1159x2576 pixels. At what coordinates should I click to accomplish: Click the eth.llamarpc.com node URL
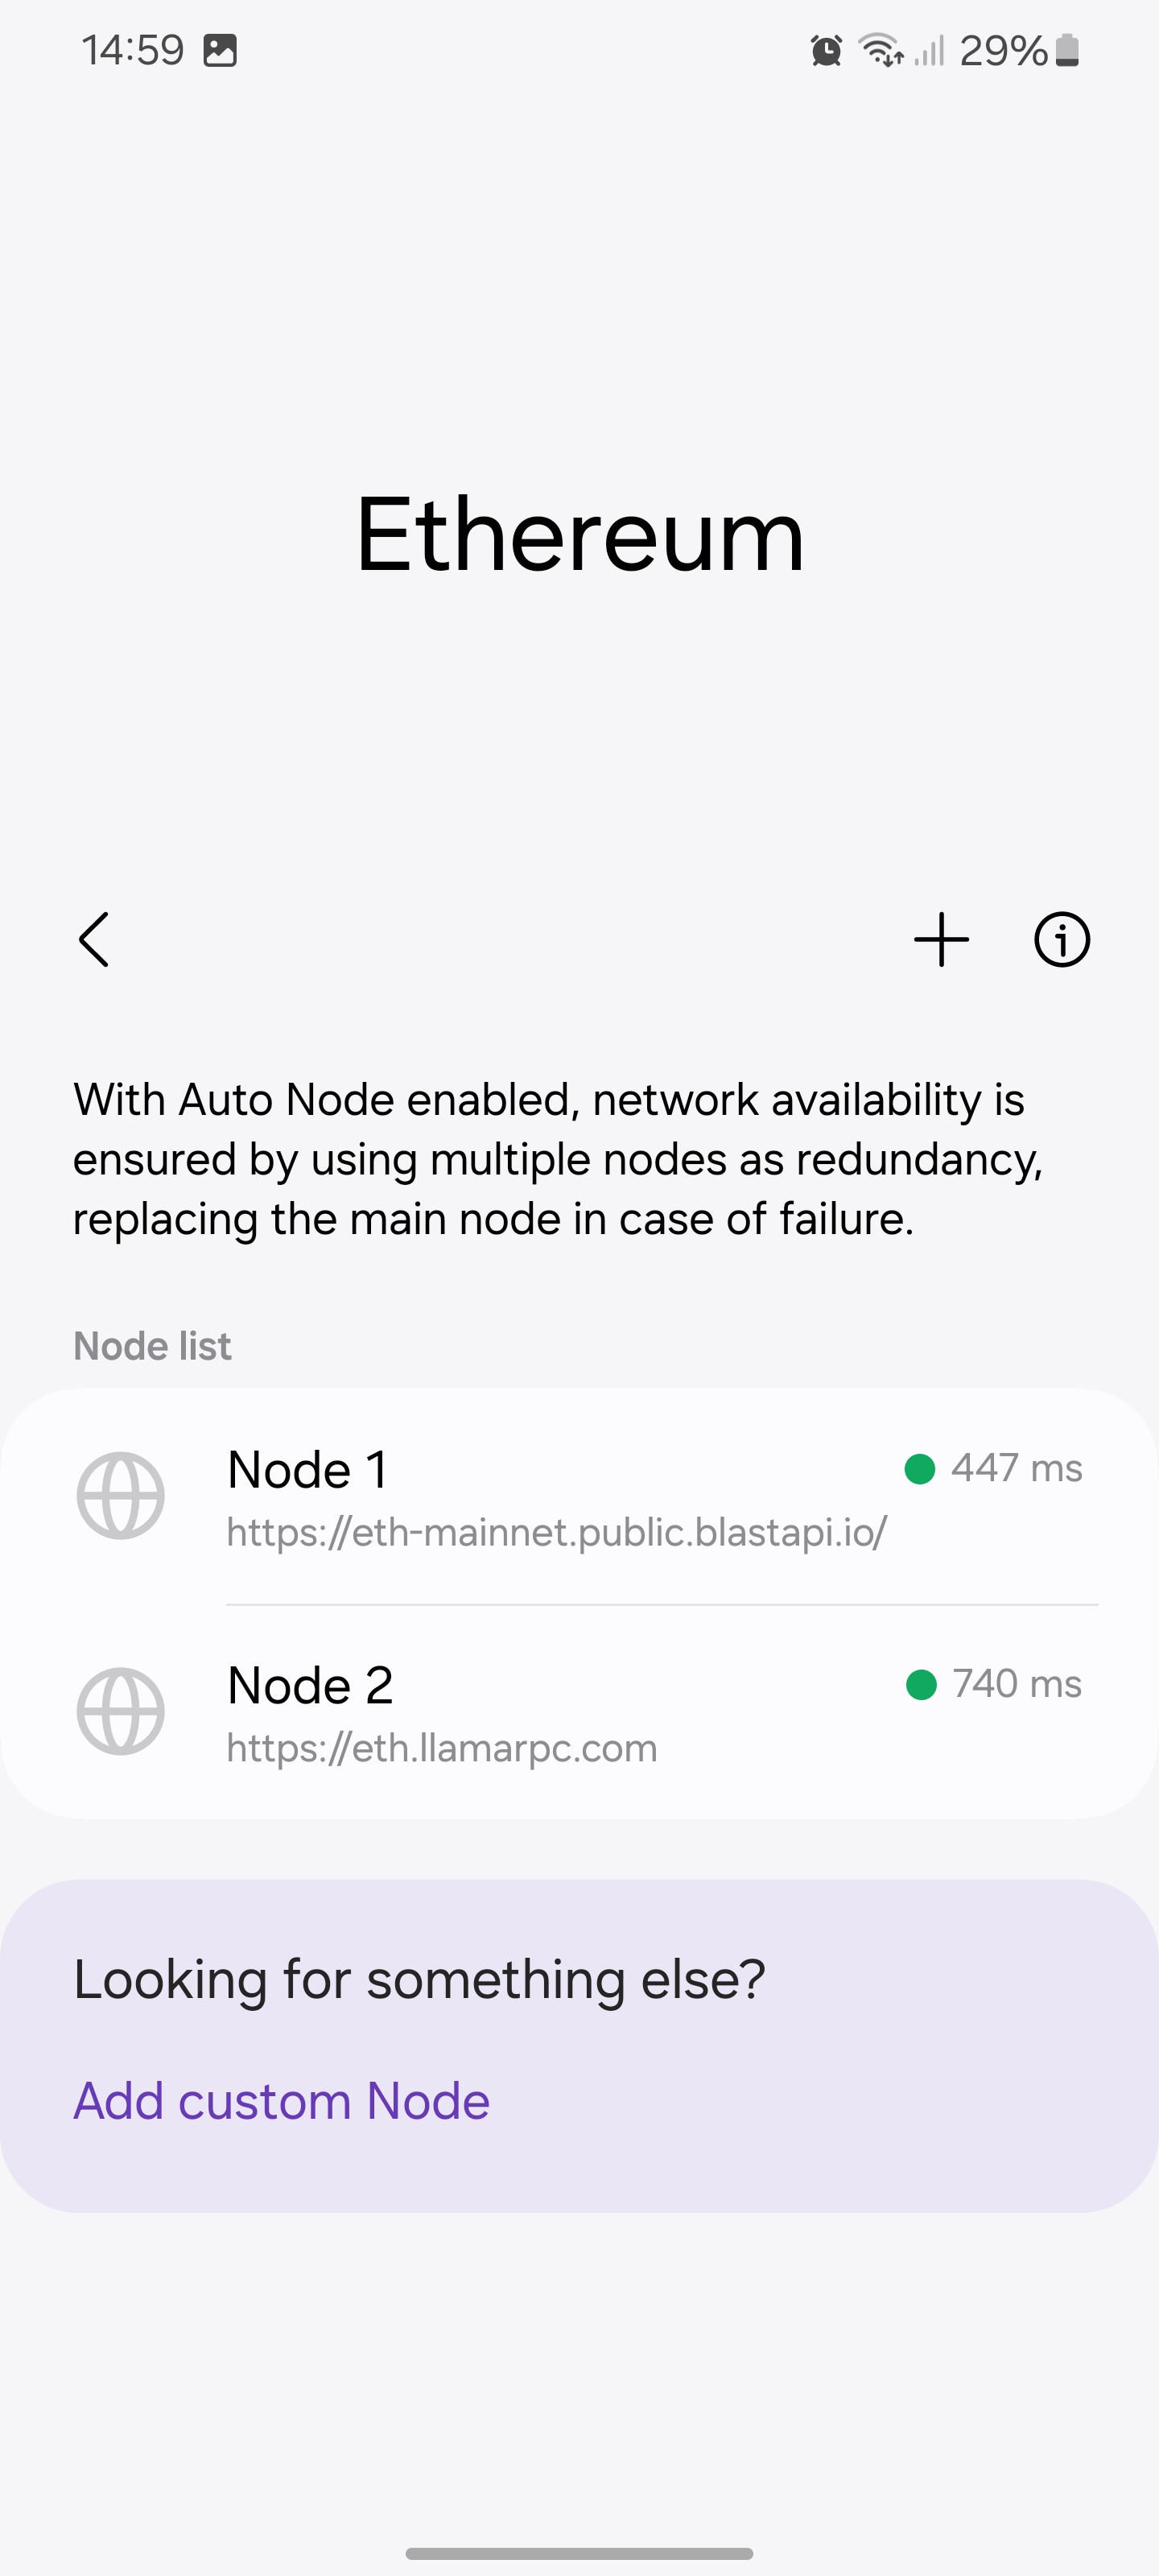[442, 1748]
